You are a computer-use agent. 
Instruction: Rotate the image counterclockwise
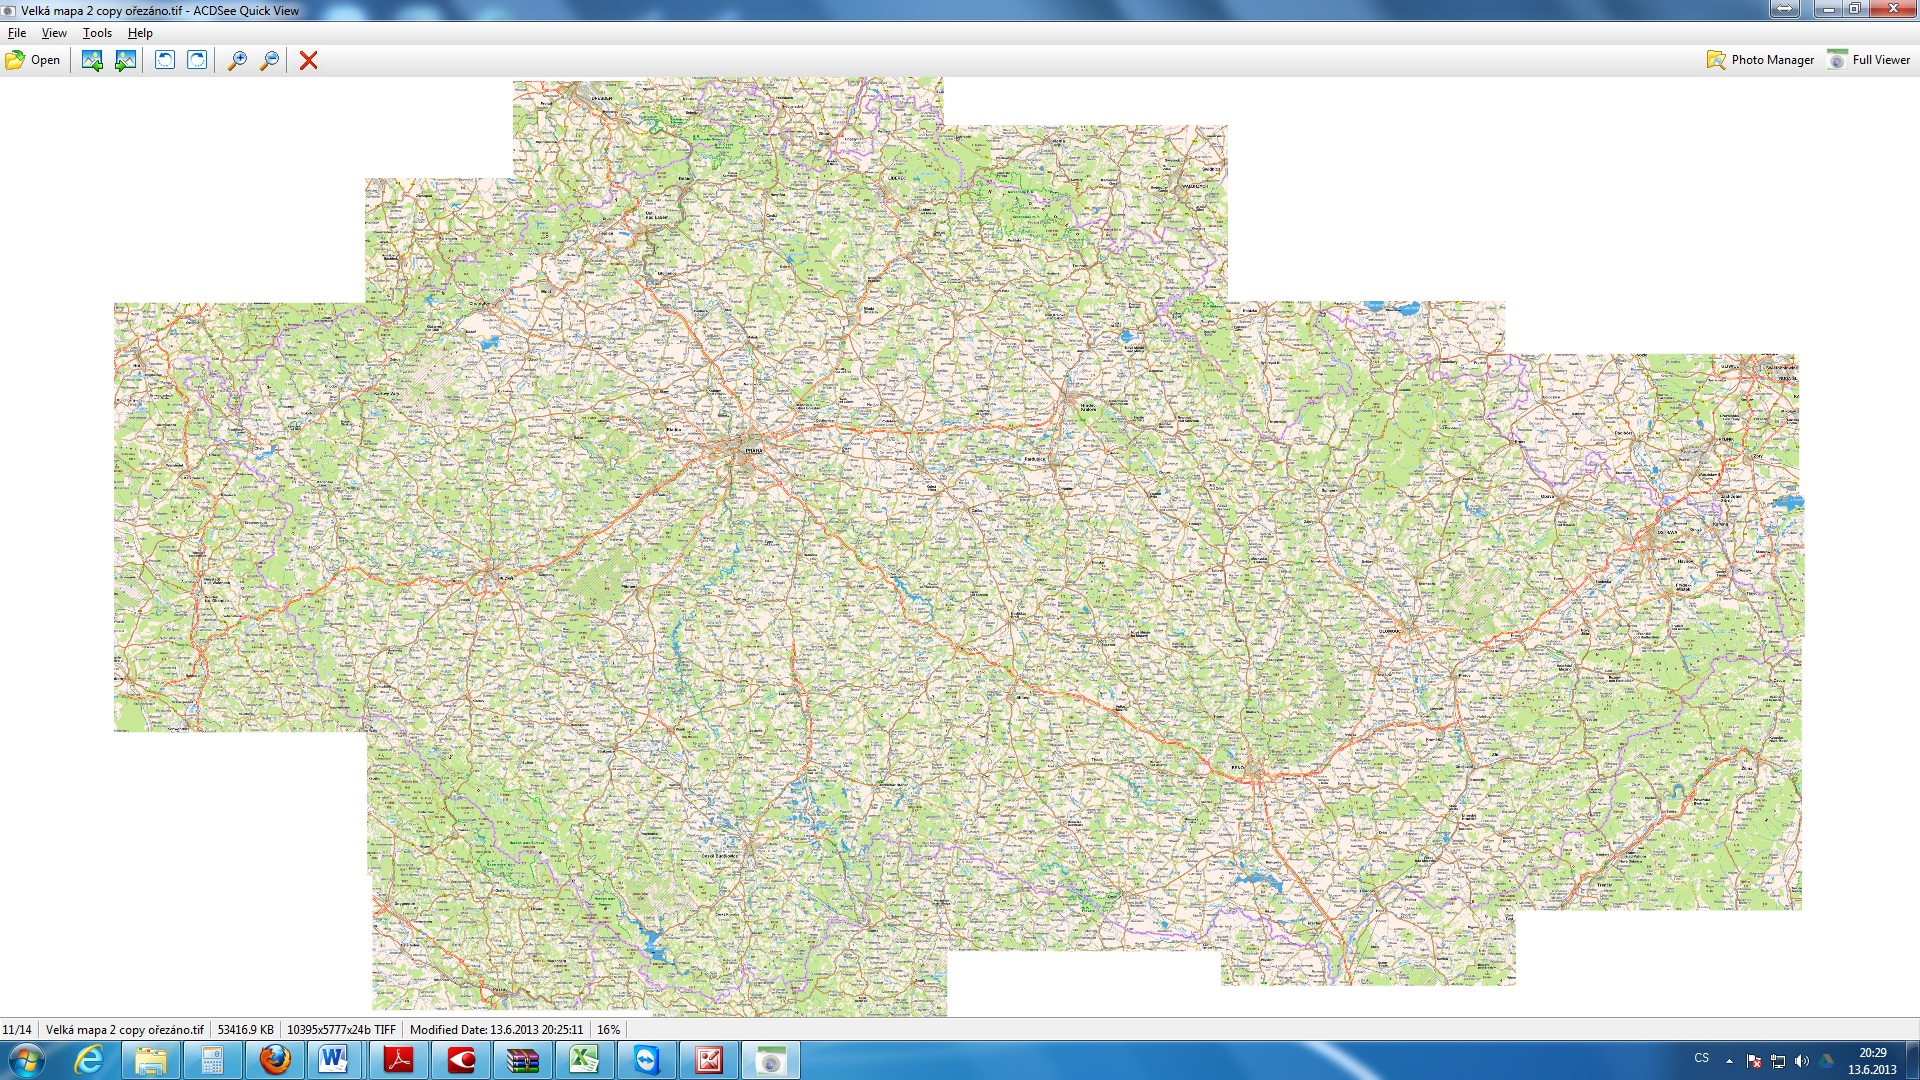point(165,60)
